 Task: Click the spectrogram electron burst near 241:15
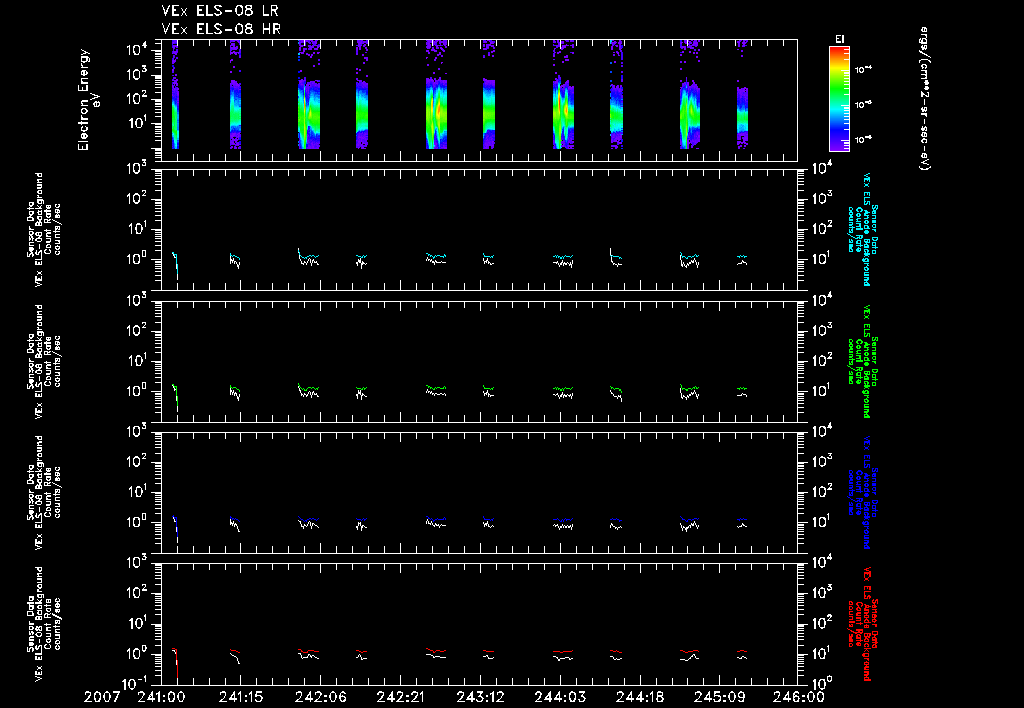tap(235, 95)
